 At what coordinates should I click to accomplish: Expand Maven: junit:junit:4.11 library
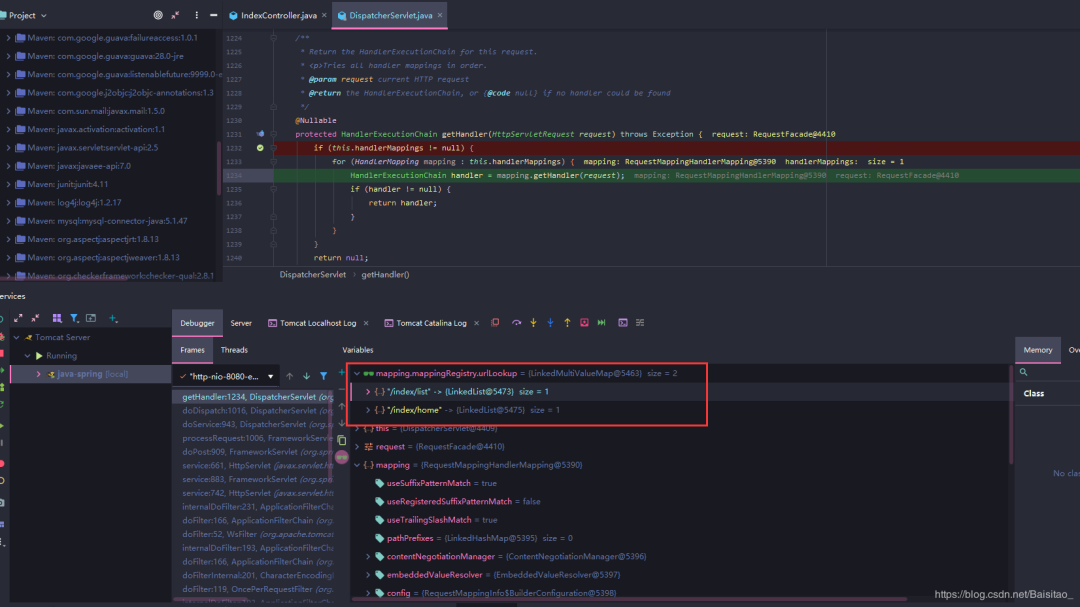[x=8, y=184]
